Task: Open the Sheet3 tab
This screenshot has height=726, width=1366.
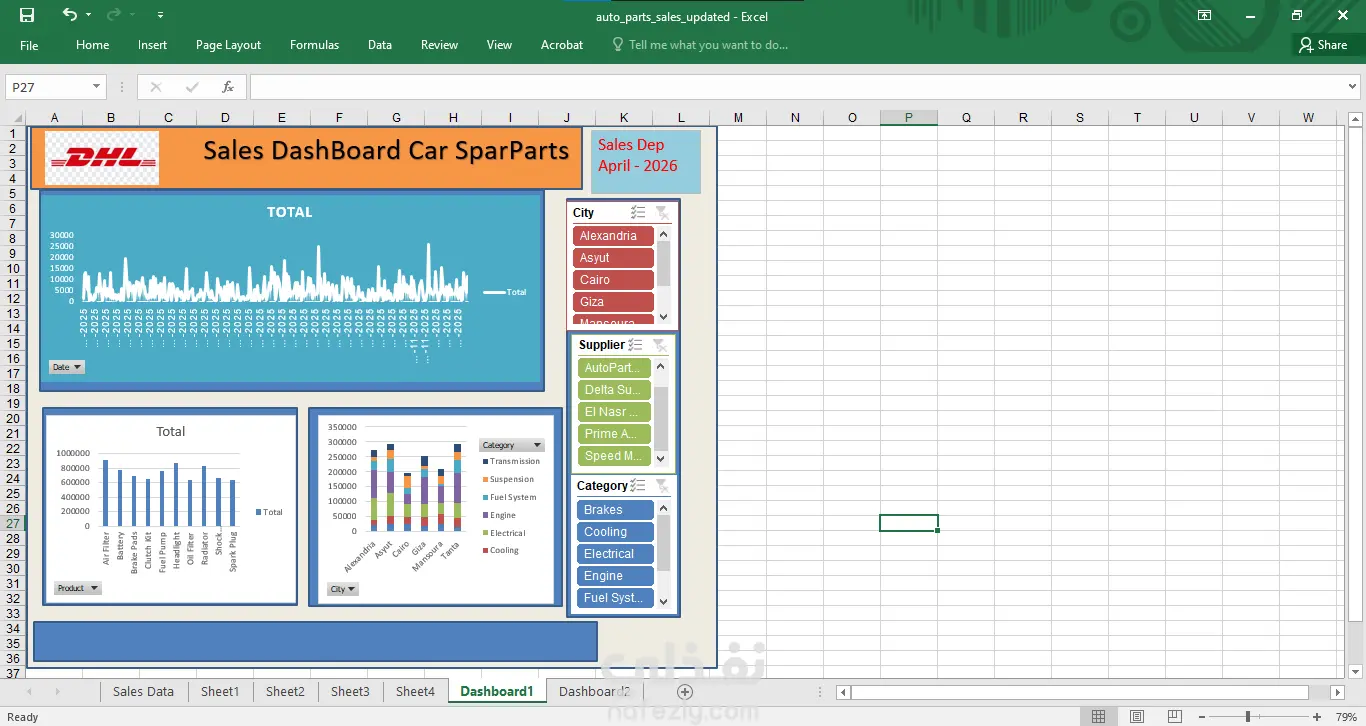Action: (350, 691)
